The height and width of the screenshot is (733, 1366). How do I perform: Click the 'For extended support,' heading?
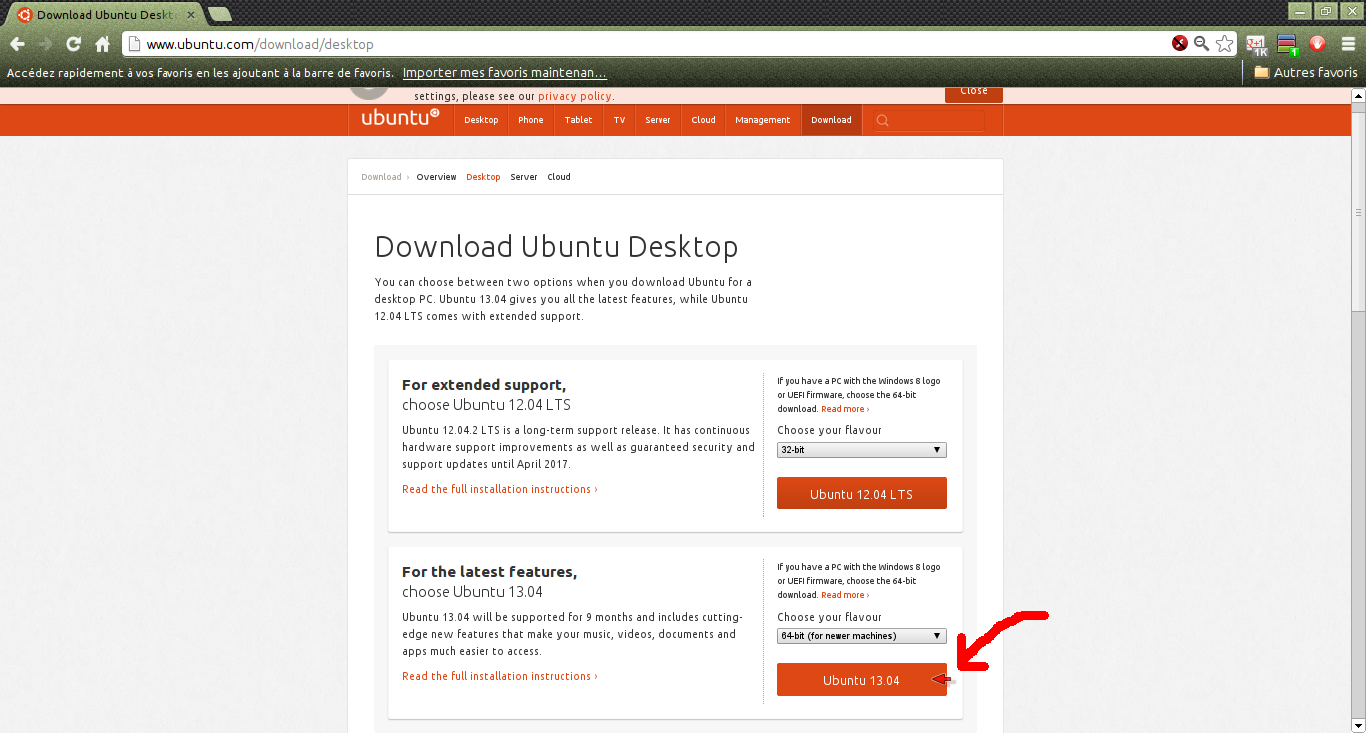click(484, 385)
